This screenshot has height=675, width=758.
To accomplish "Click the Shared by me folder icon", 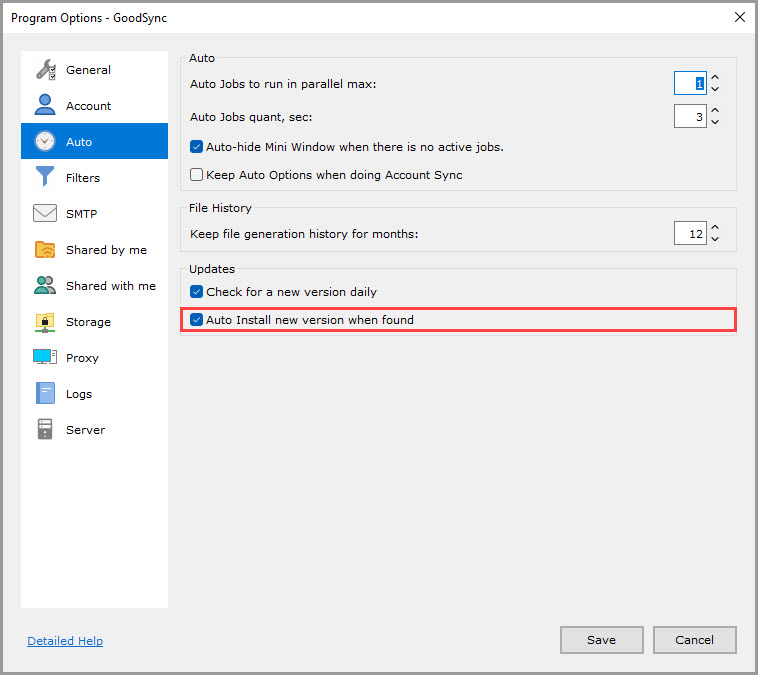I will [x=45, y=249].
